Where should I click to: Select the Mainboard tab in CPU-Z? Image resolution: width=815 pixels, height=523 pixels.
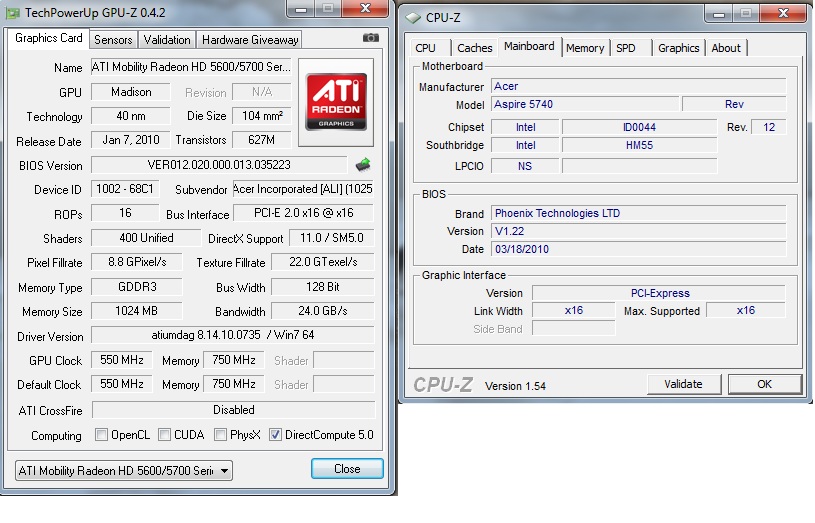[x=529, y=46]
